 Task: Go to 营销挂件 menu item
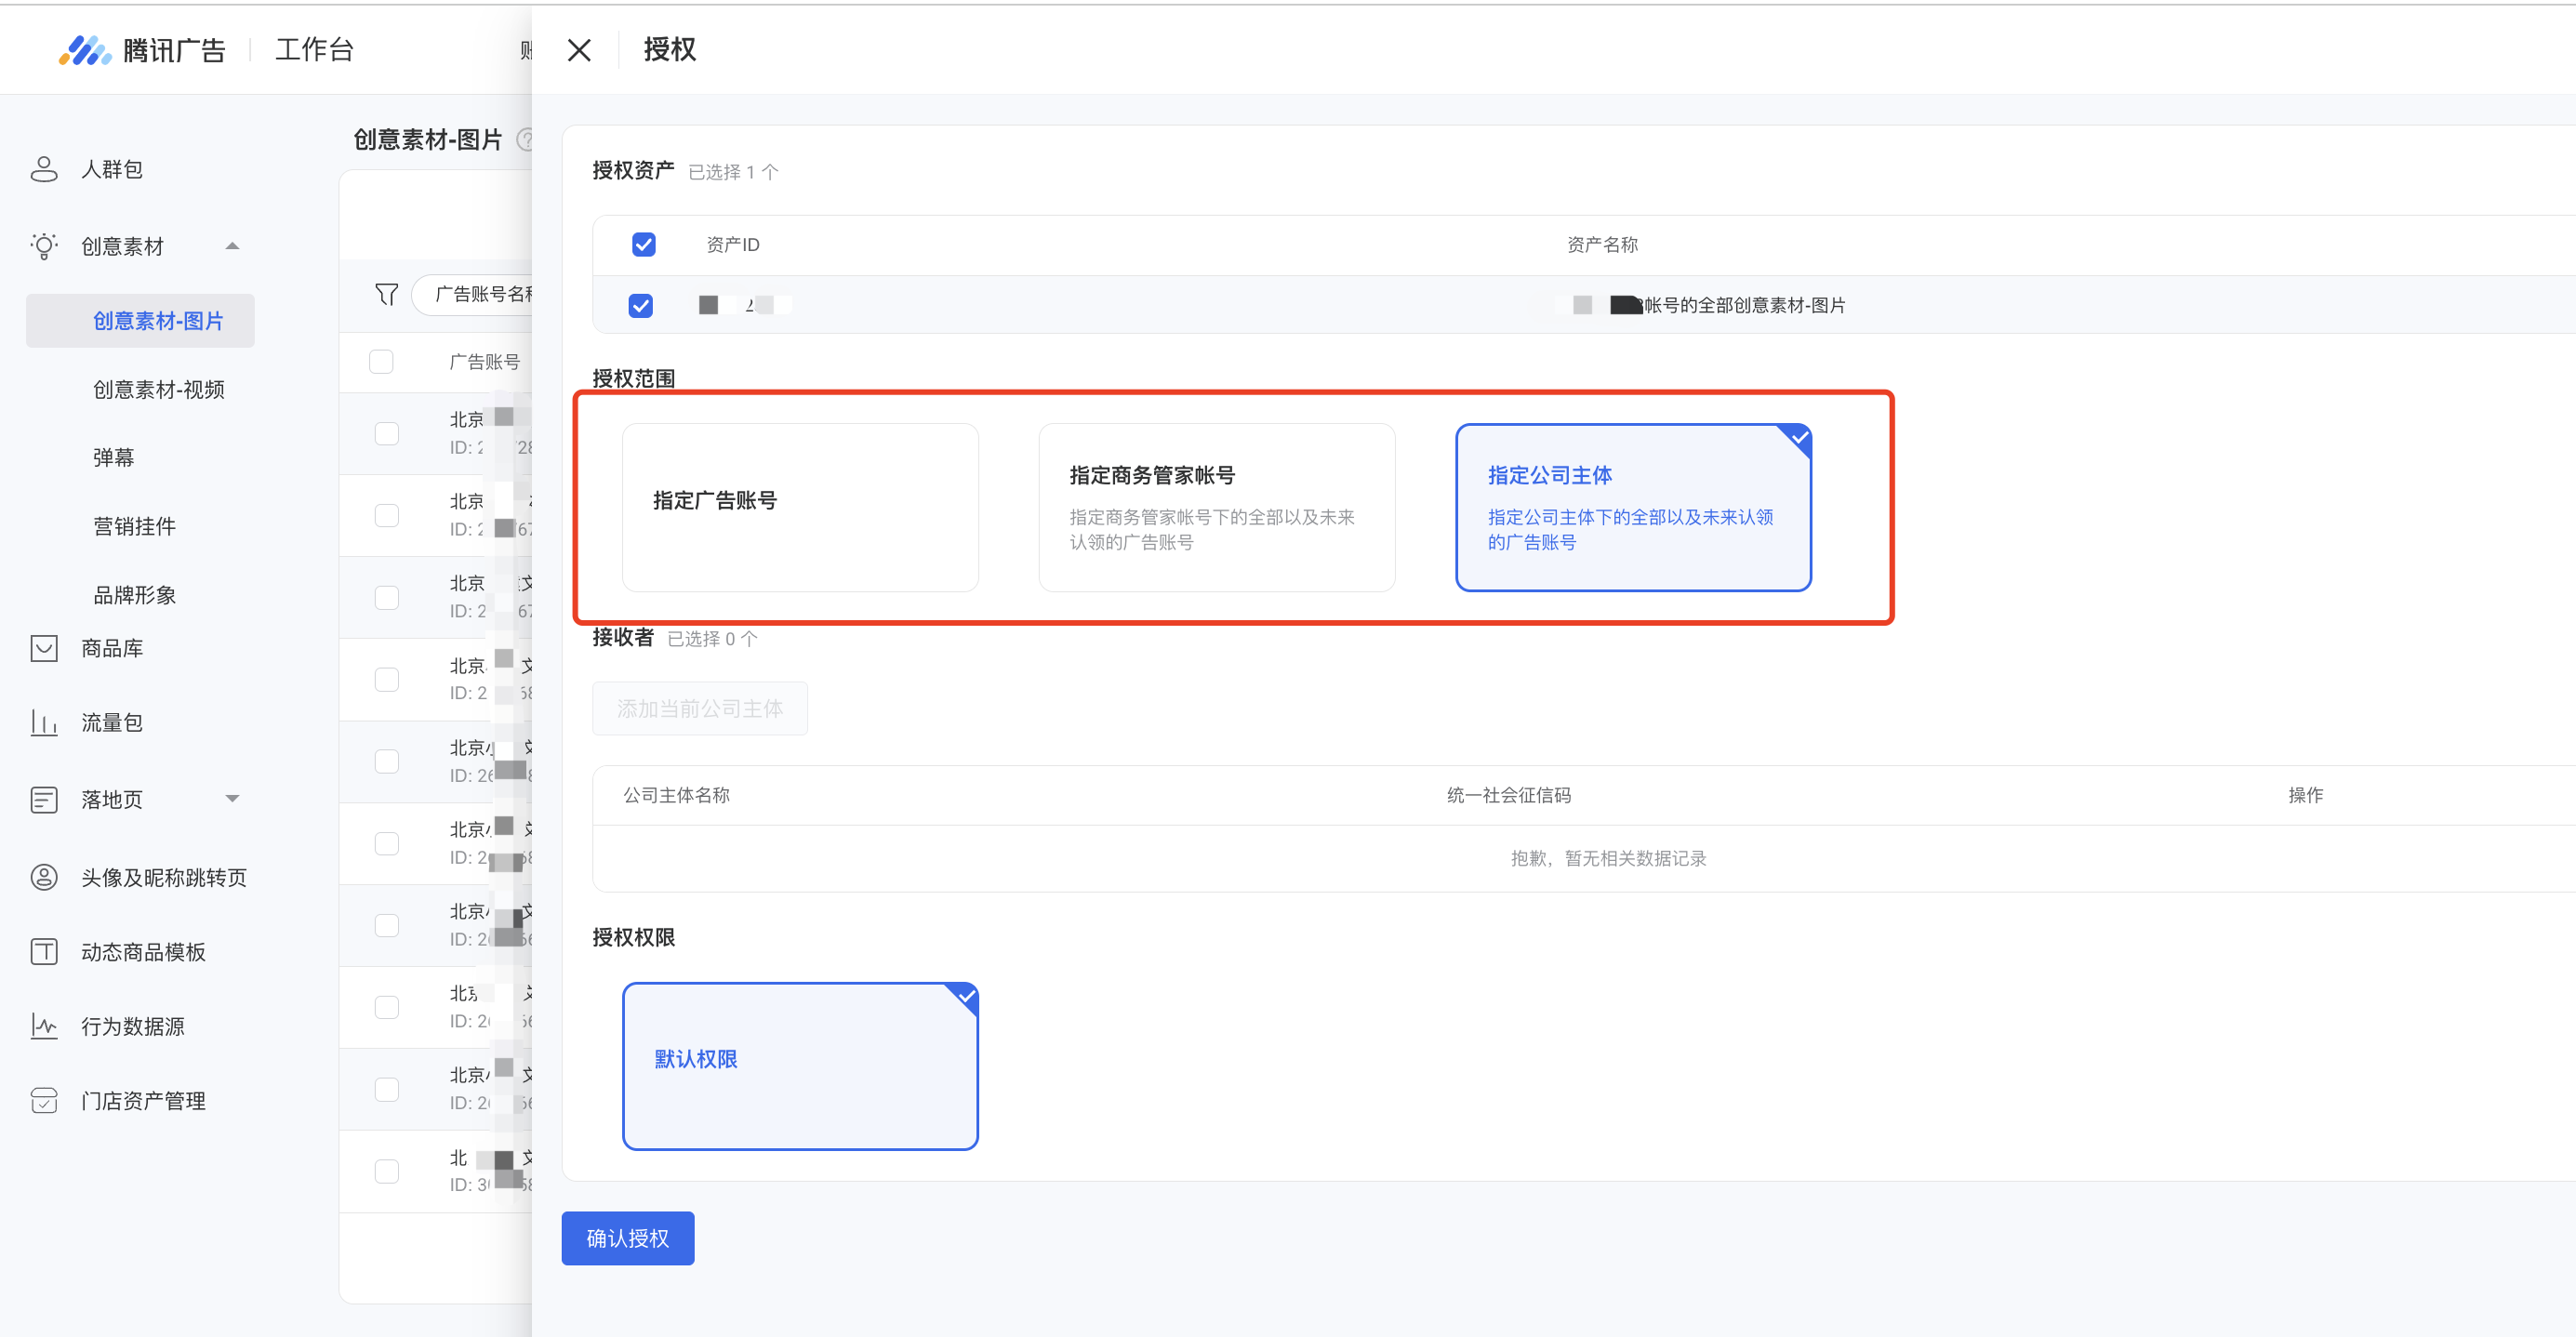pyautogui.click(x=134, y=526)
